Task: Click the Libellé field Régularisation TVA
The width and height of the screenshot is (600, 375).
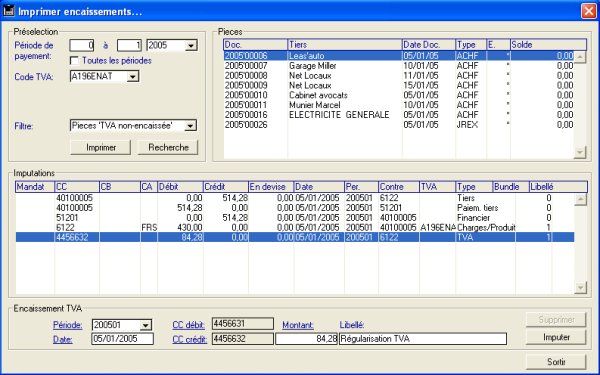Action: pyautogui.click(x=423, y=339)
